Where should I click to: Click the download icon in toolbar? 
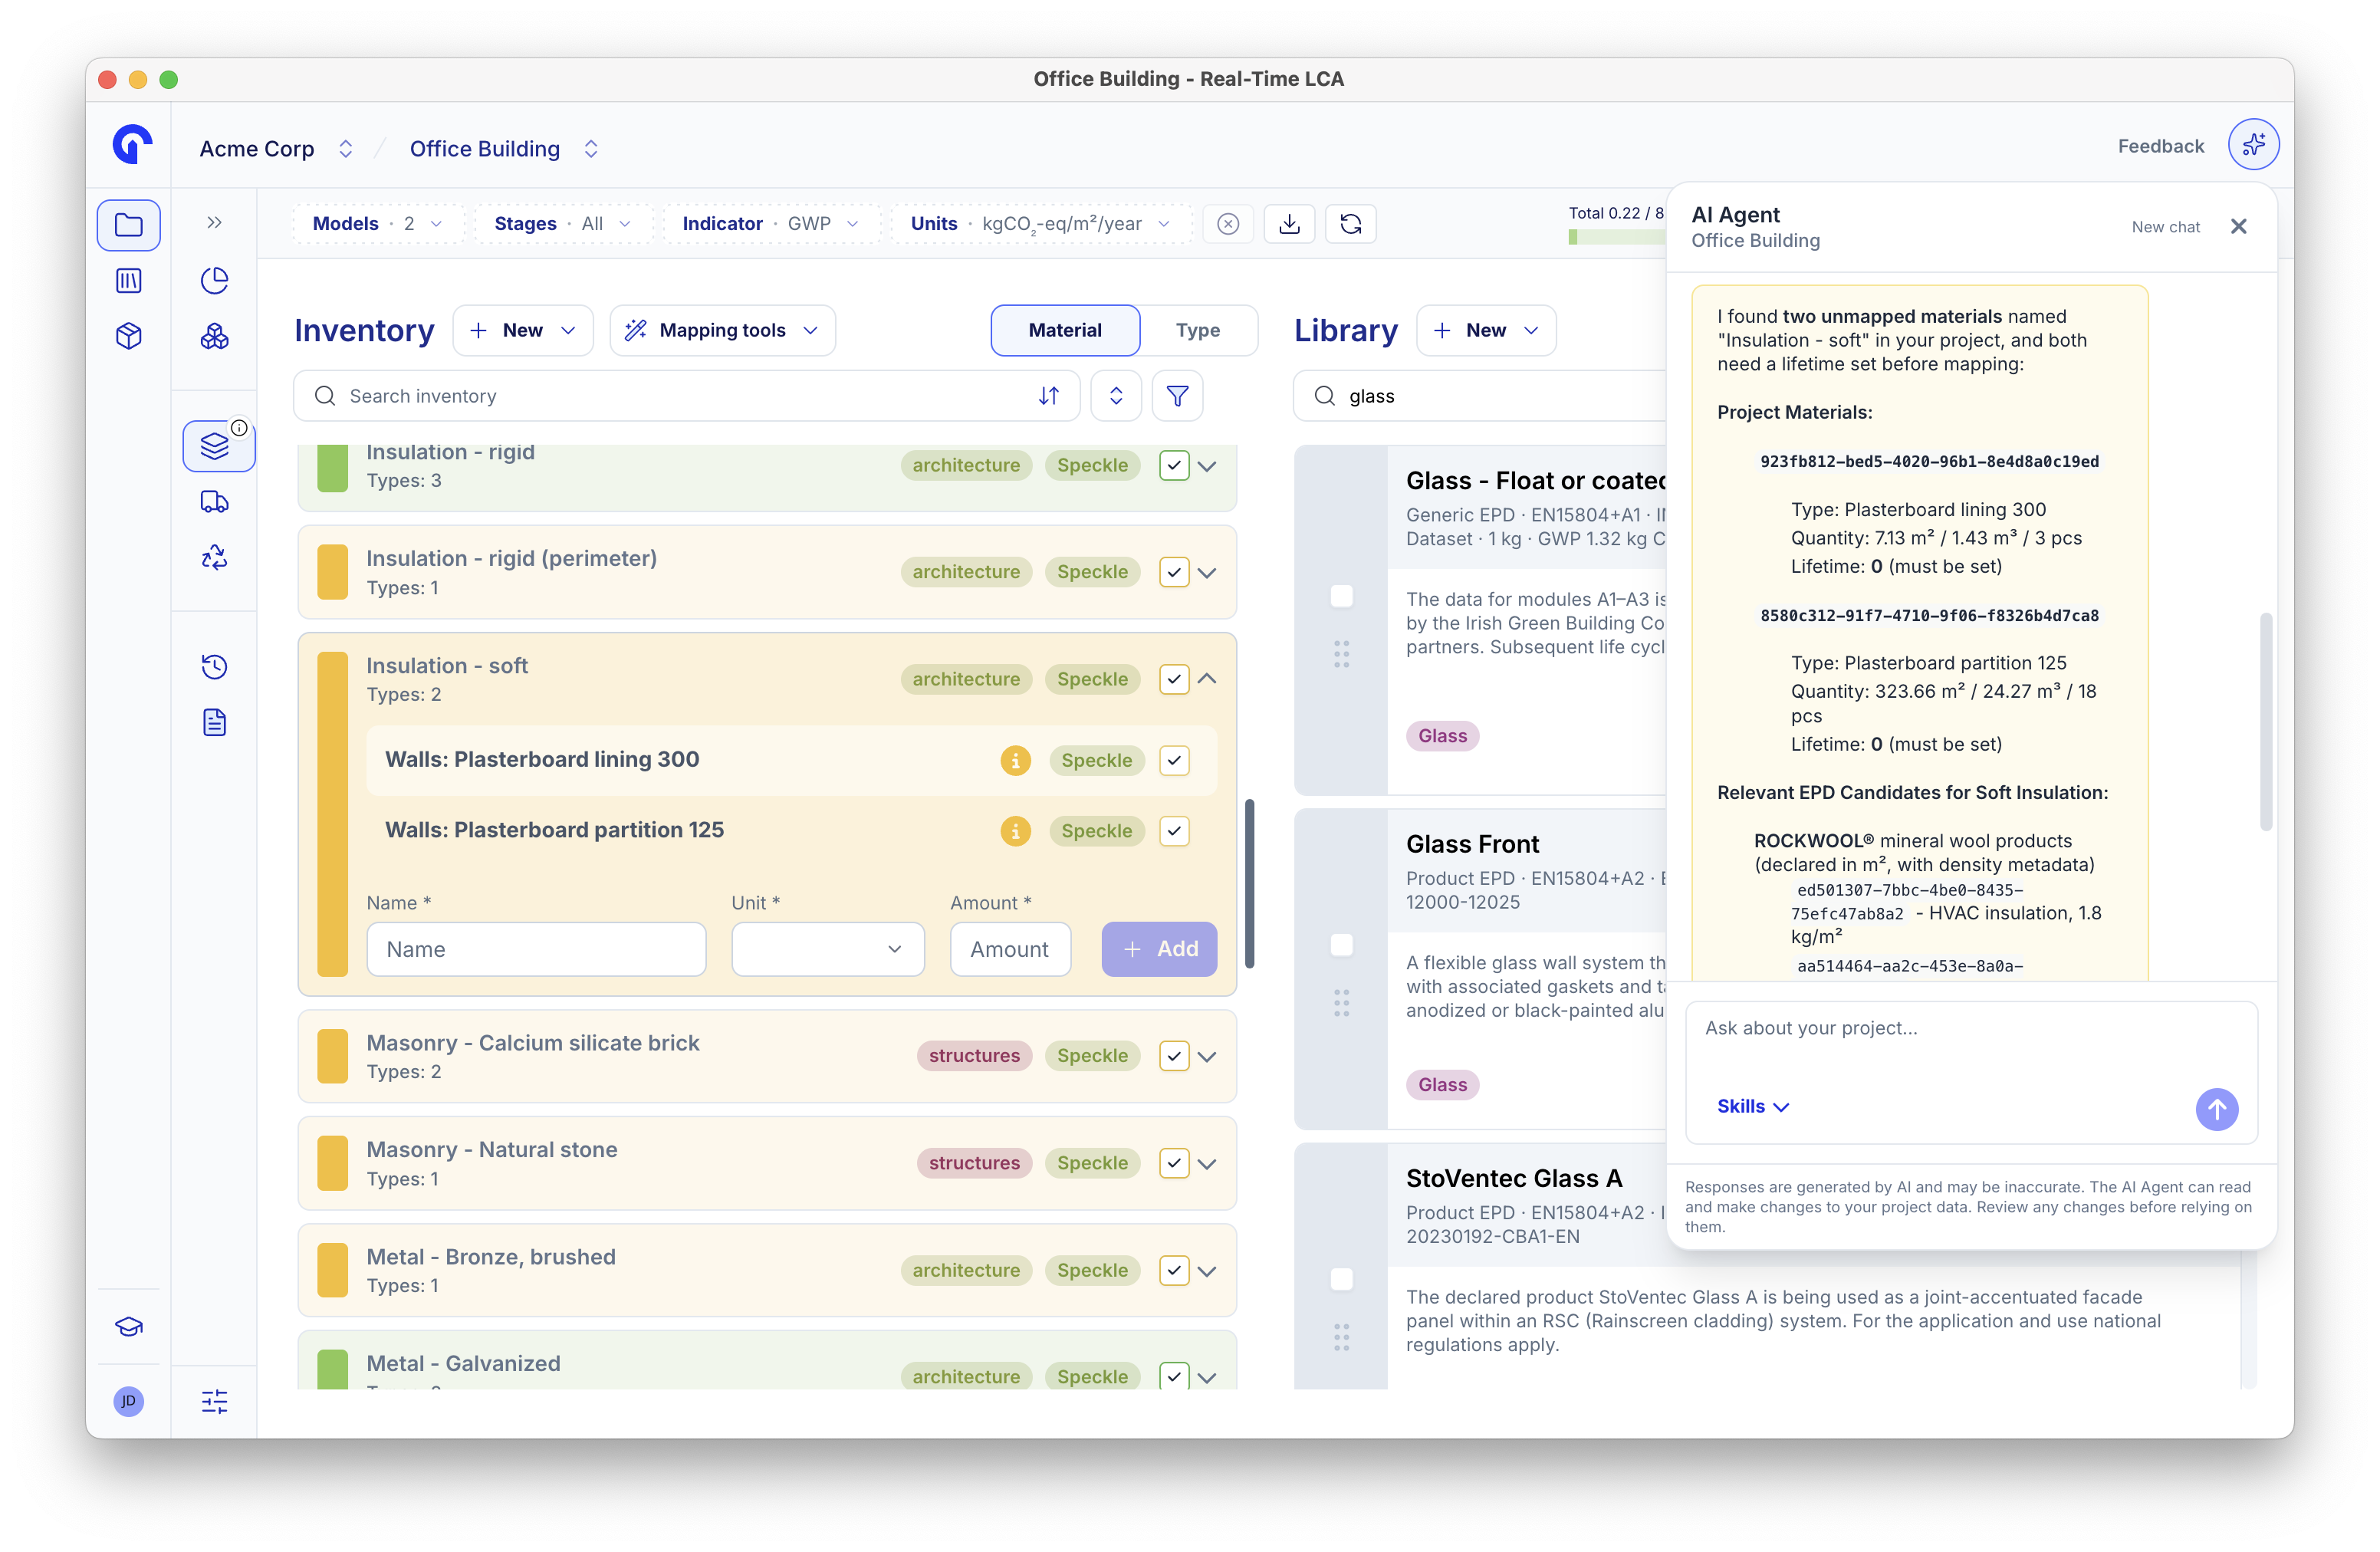tap(1289, 224)
